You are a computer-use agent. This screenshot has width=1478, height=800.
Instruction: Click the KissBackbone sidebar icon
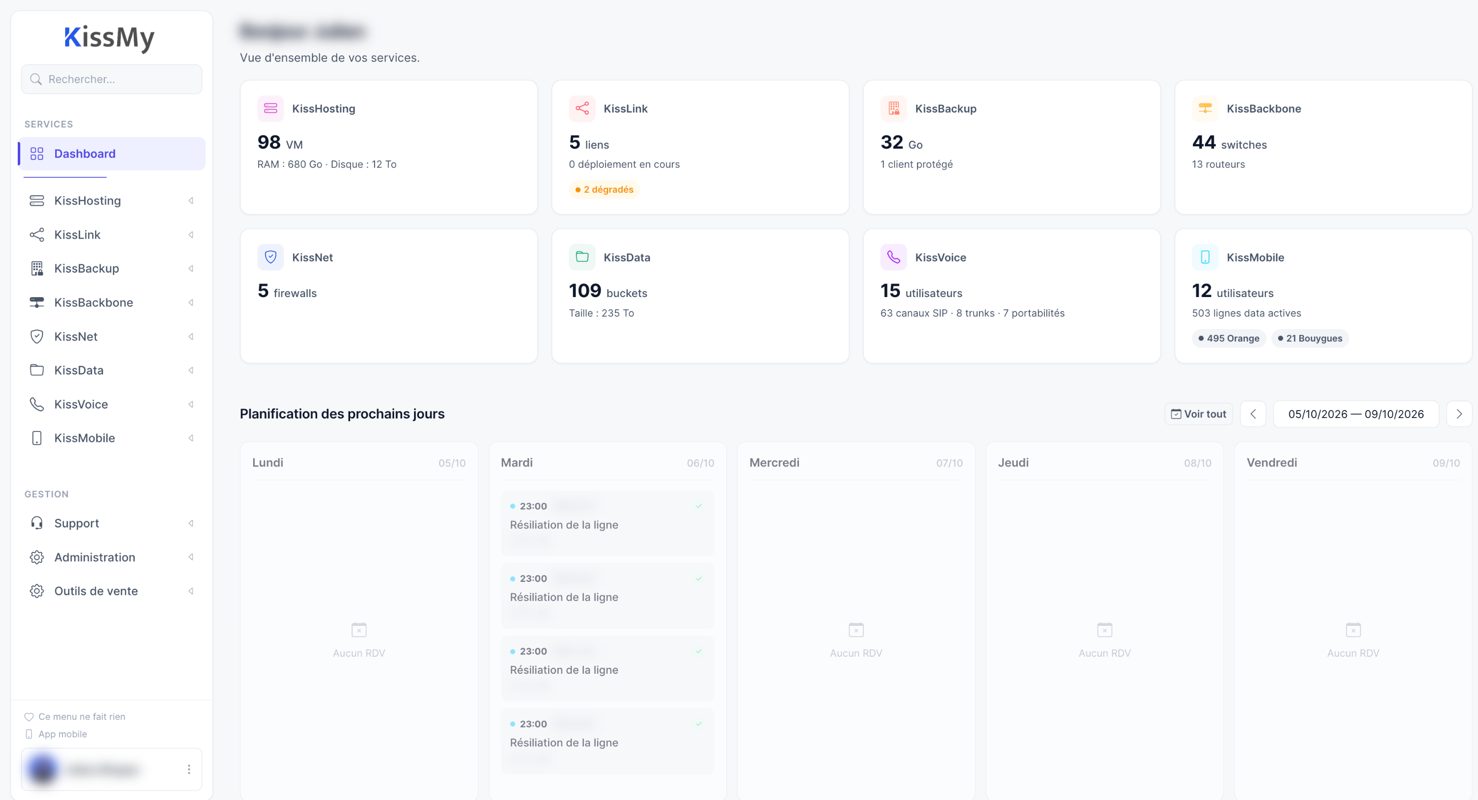point(37,303)
